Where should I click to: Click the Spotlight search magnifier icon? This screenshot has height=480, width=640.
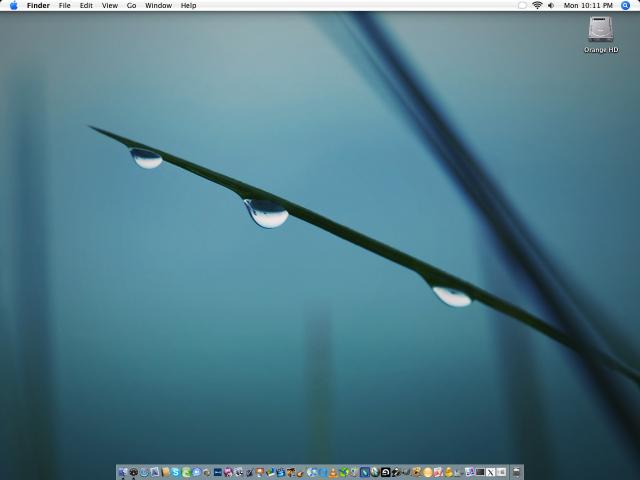point(626,6)
